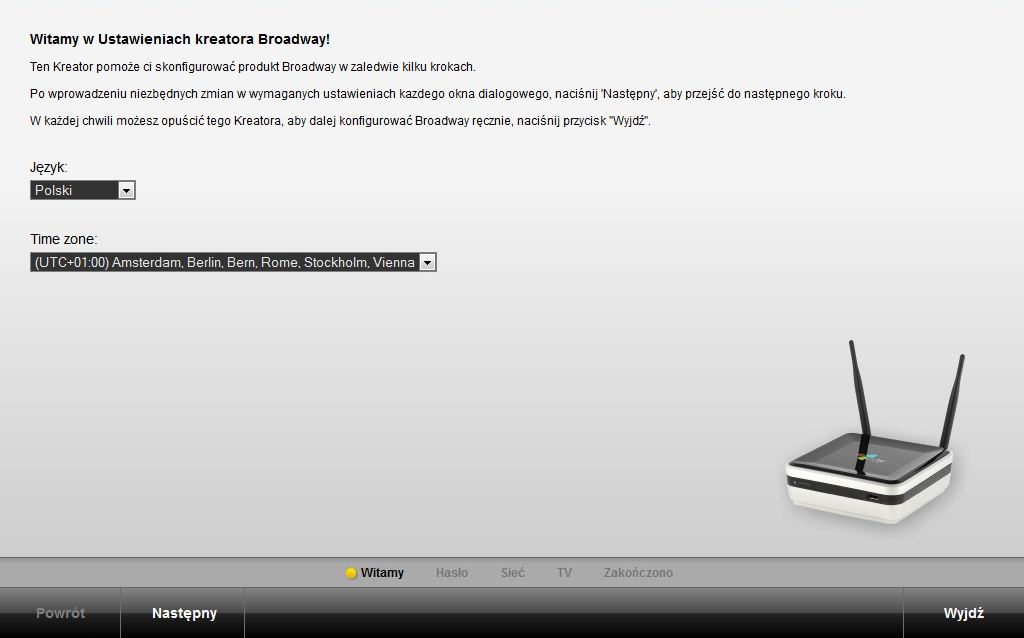Screen dimensions: 1024x638
Task: Go to the Zakończono wizard step
Action: click(x=638, y=573)
